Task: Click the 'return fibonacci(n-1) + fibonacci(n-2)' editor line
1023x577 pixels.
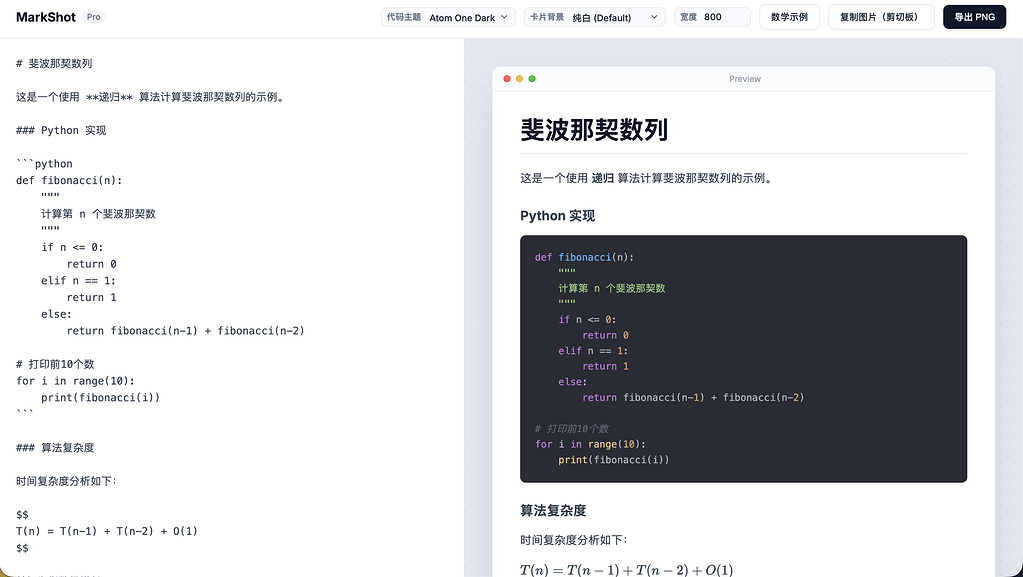Action: [185, 330]
